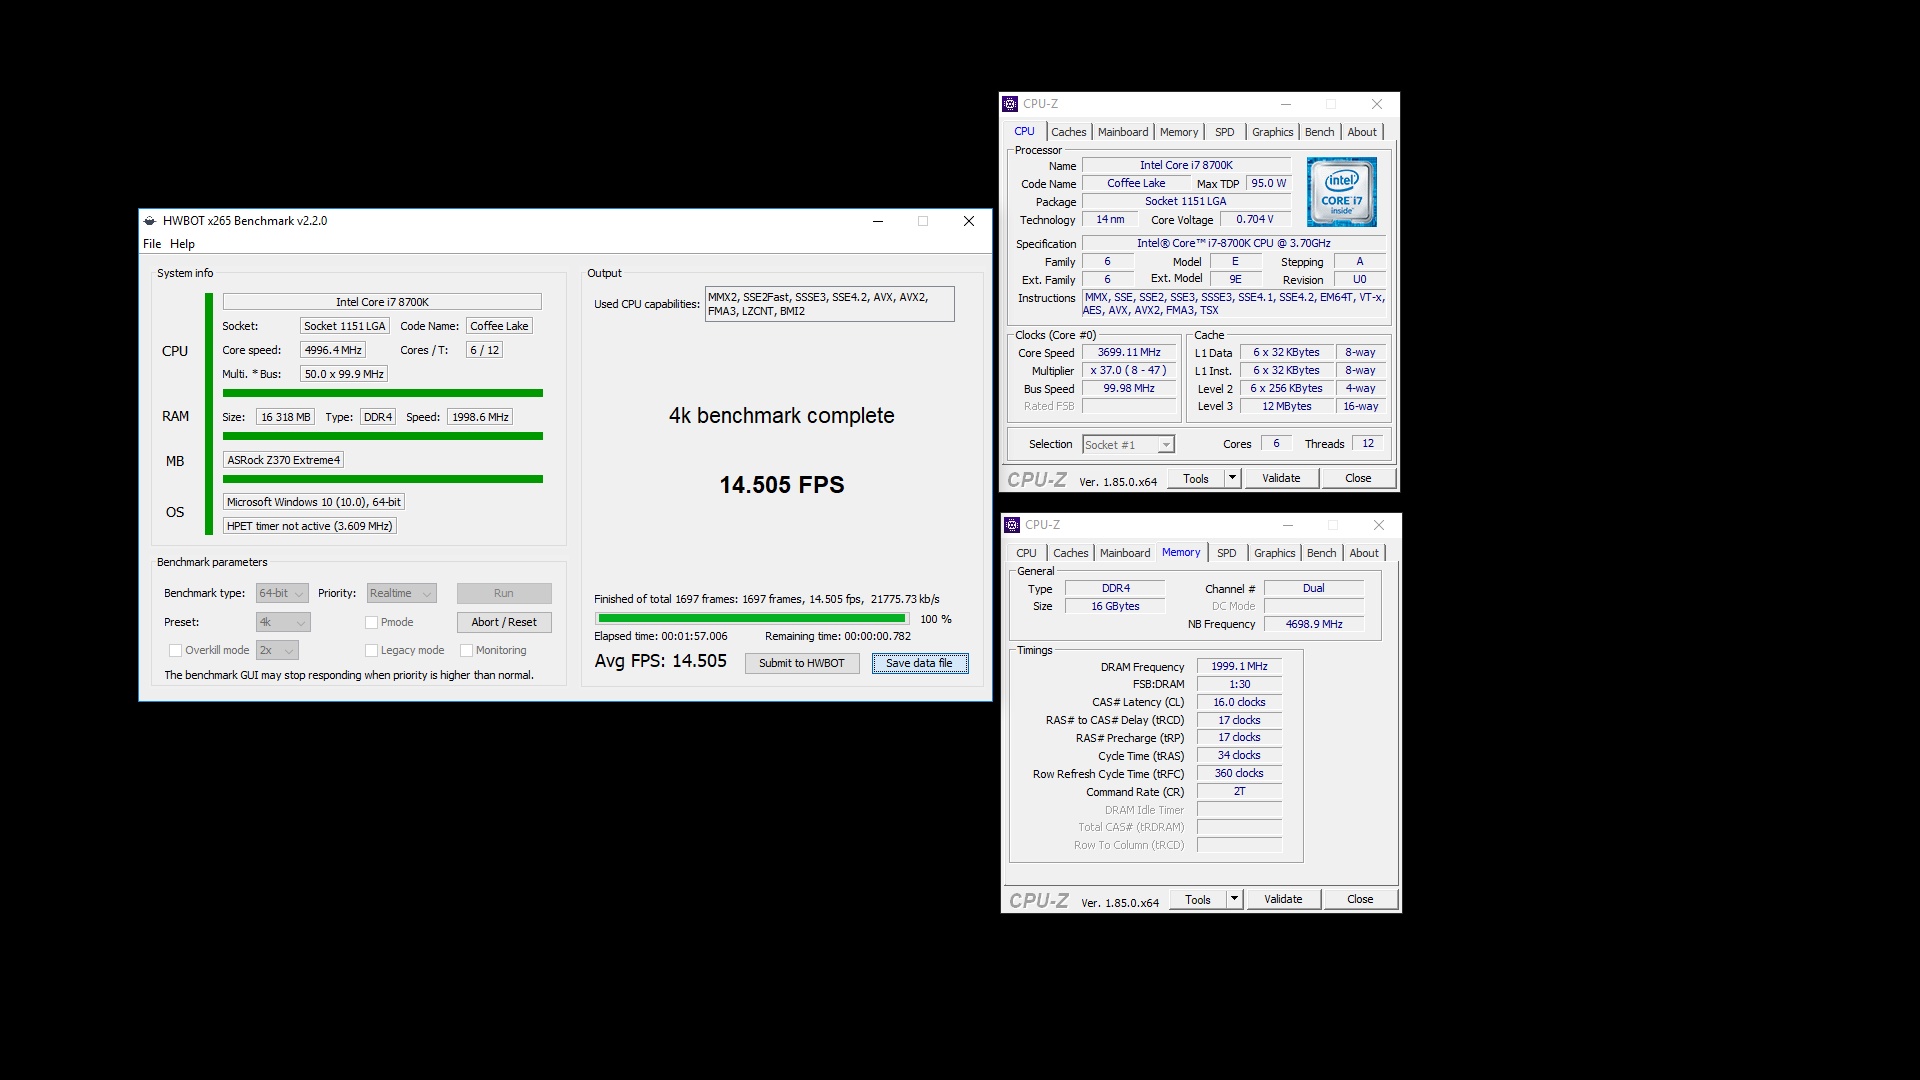1920x1080 pixels.
Task: Switch to Mainboard tab in top CPU-Z
Action: [x=1123, y=132]
